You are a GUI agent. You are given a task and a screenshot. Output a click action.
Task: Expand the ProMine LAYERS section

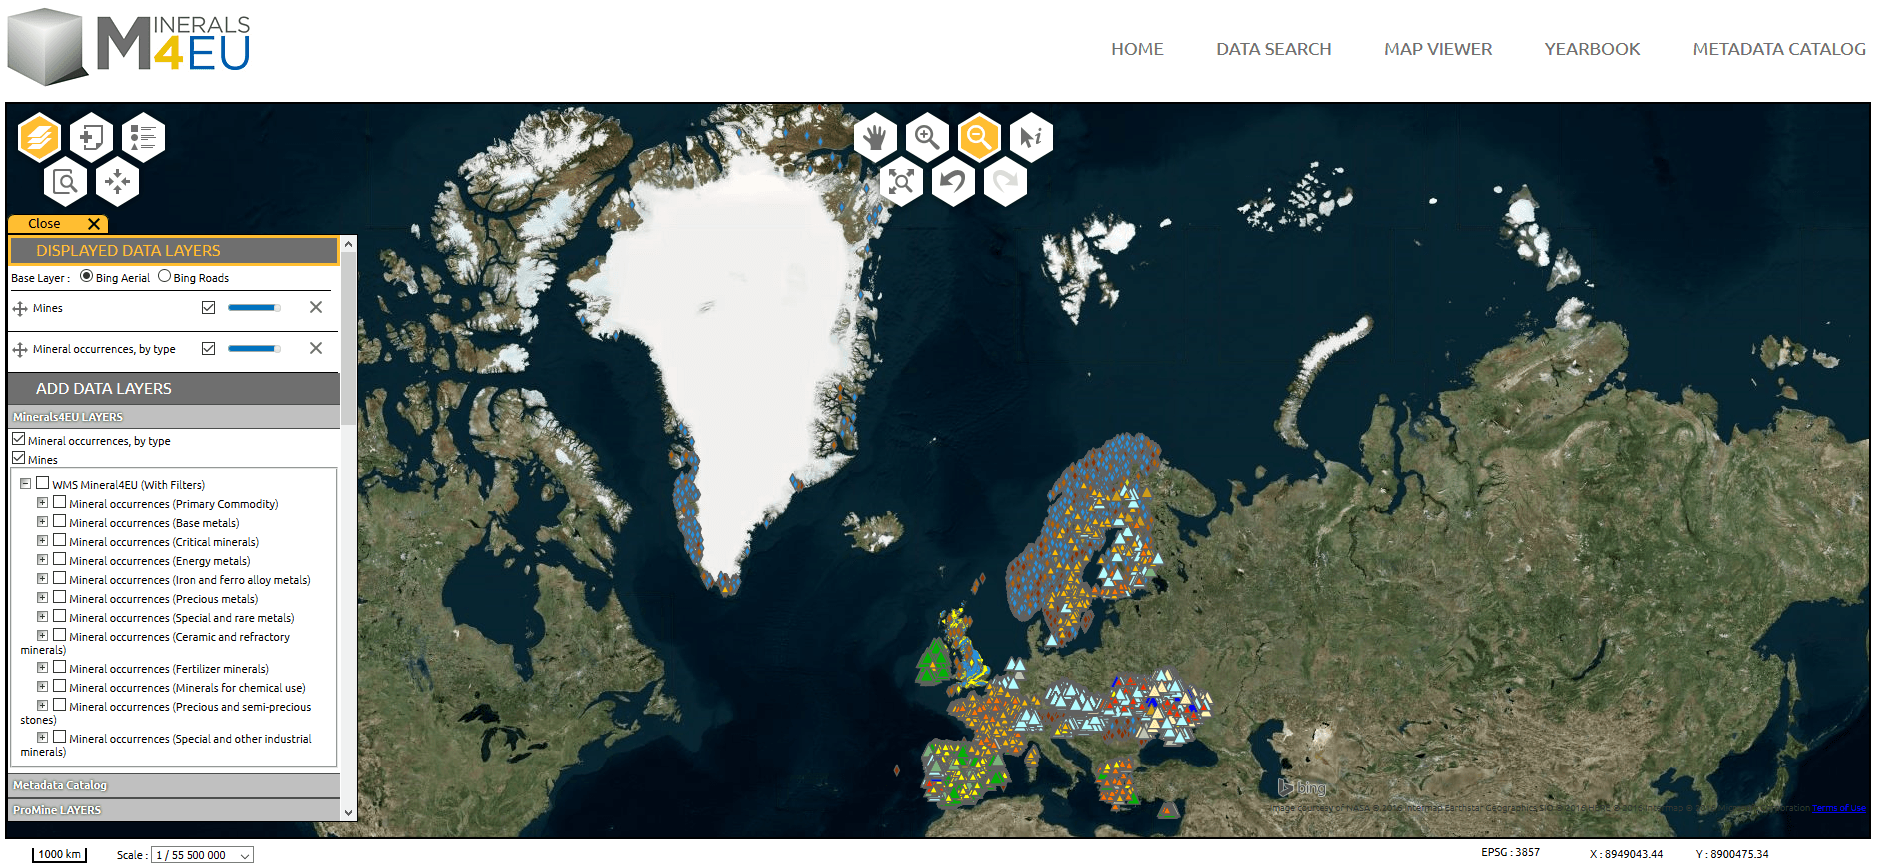point(174,810)
